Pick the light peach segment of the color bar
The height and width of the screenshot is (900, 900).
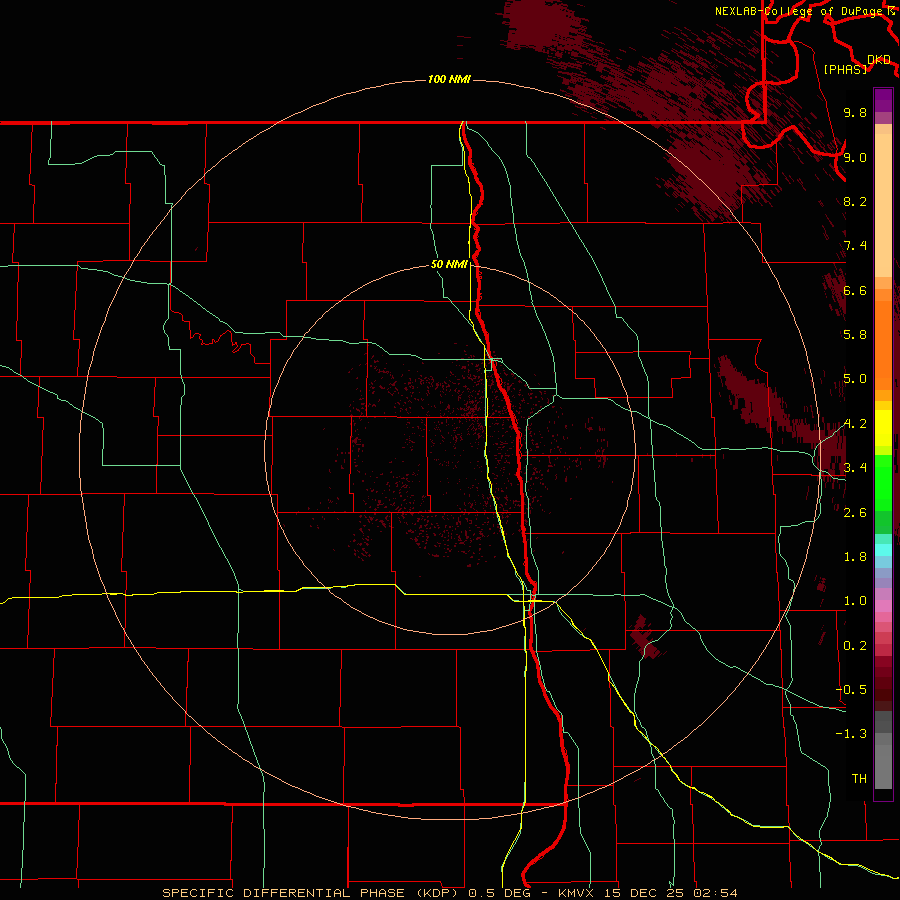(883, 205)
